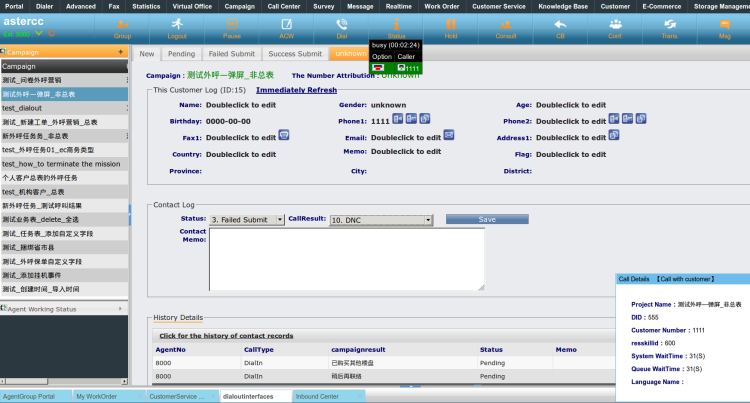This screenshot has width=750, height=403.
Task: Click the Email envelope icon
Action: (450, 135)
